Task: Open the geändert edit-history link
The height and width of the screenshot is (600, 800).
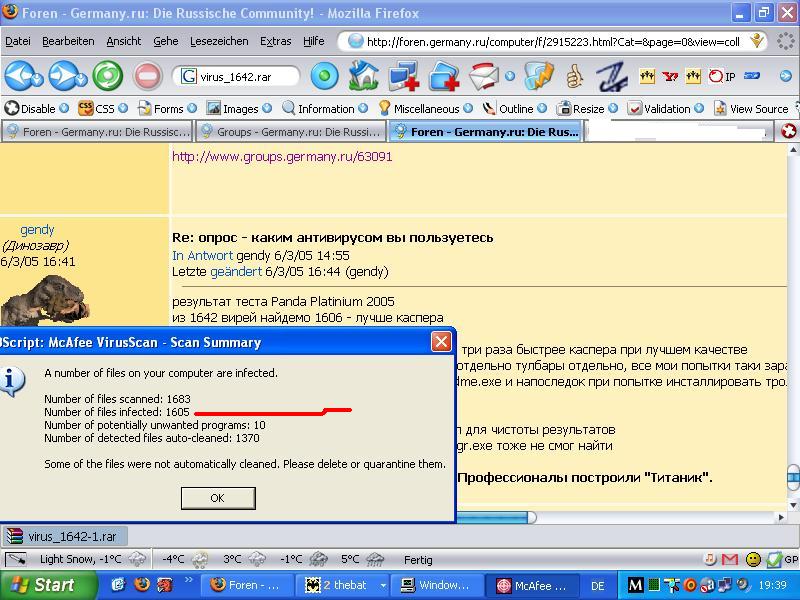Action: click(x=236, y=272)
